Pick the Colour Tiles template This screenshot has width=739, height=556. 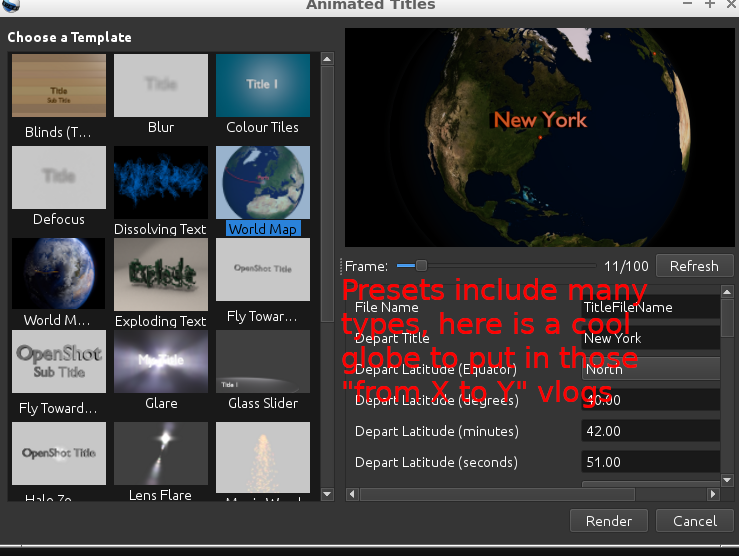point(262,87)
